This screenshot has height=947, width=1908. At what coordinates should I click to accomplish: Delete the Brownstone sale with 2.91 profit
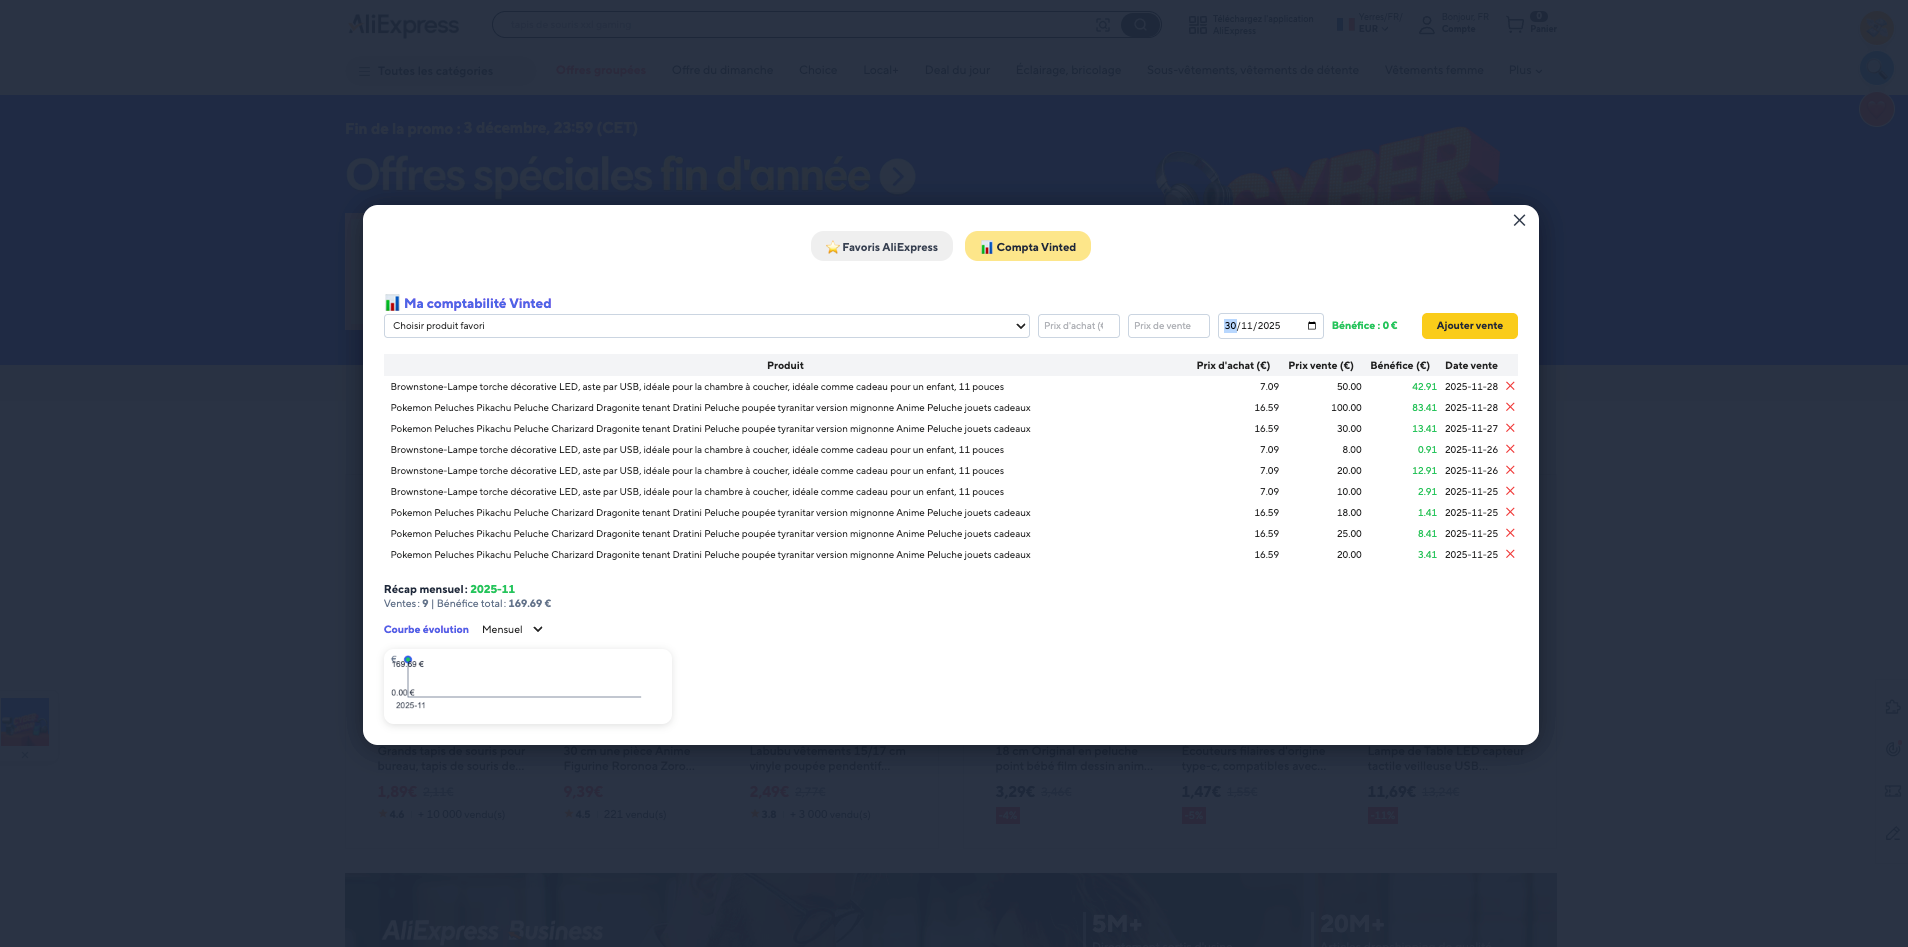tap(1510, 491)
